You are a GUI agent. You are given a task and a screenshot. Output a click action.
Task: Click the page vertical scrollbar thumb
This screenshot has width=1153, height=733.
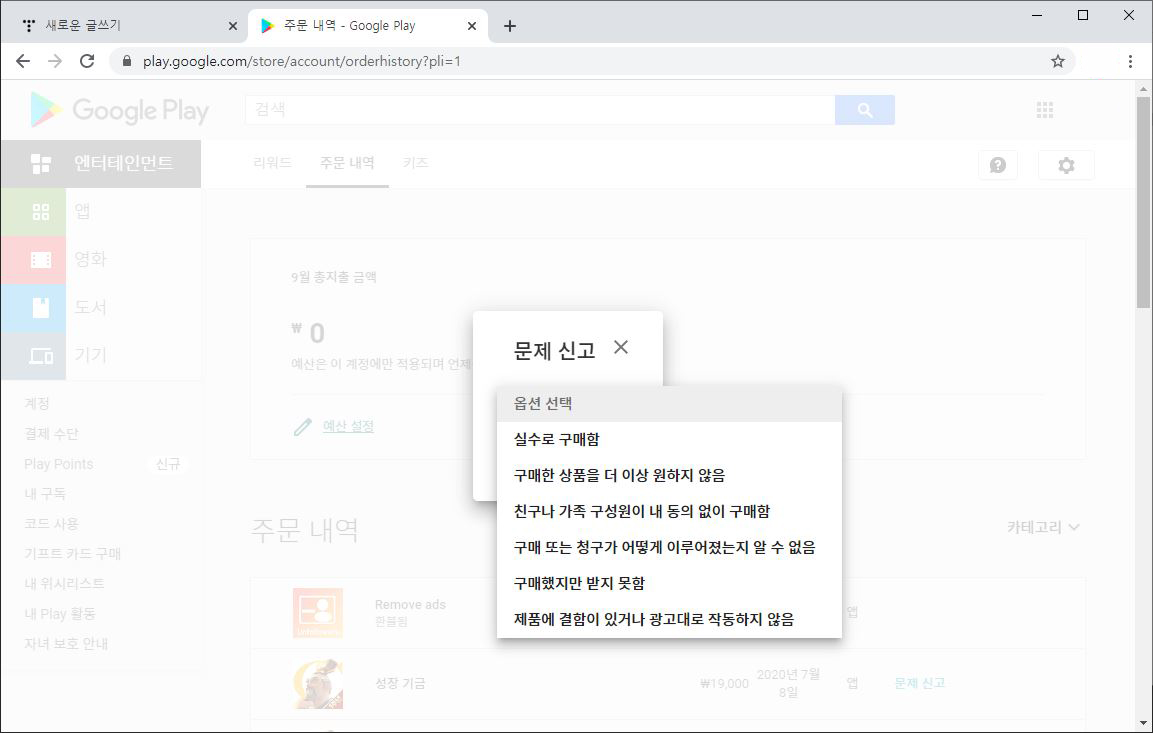pyautogui.click(x=1143, y=202)
